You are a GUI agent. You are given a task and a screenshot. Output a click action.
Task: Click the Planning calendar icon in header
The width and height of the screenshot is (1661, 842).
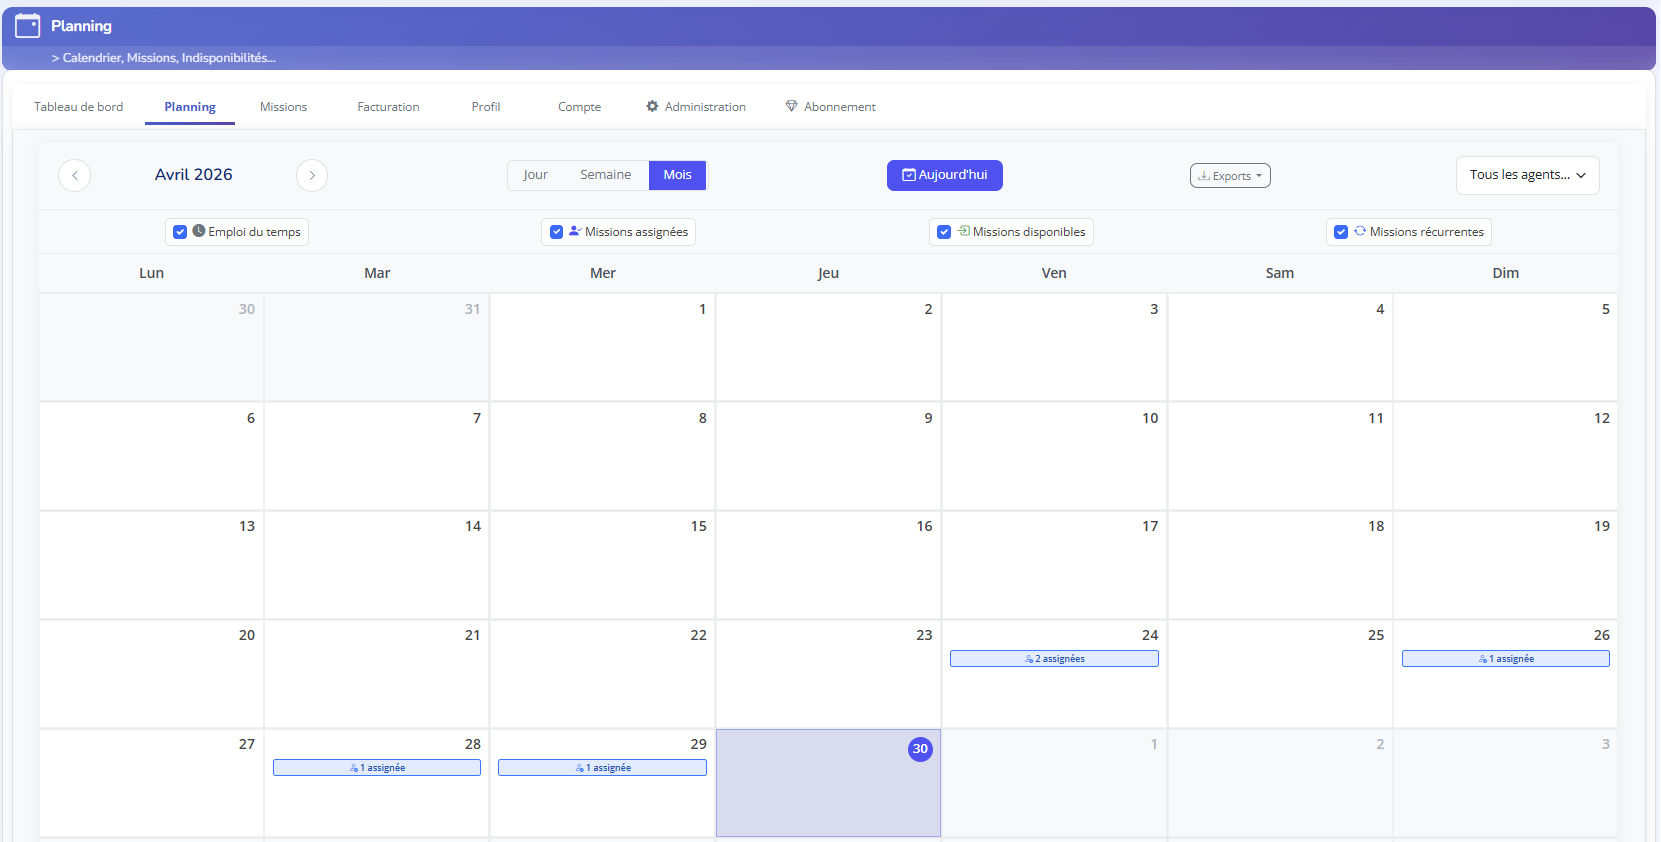coord(28,26)
